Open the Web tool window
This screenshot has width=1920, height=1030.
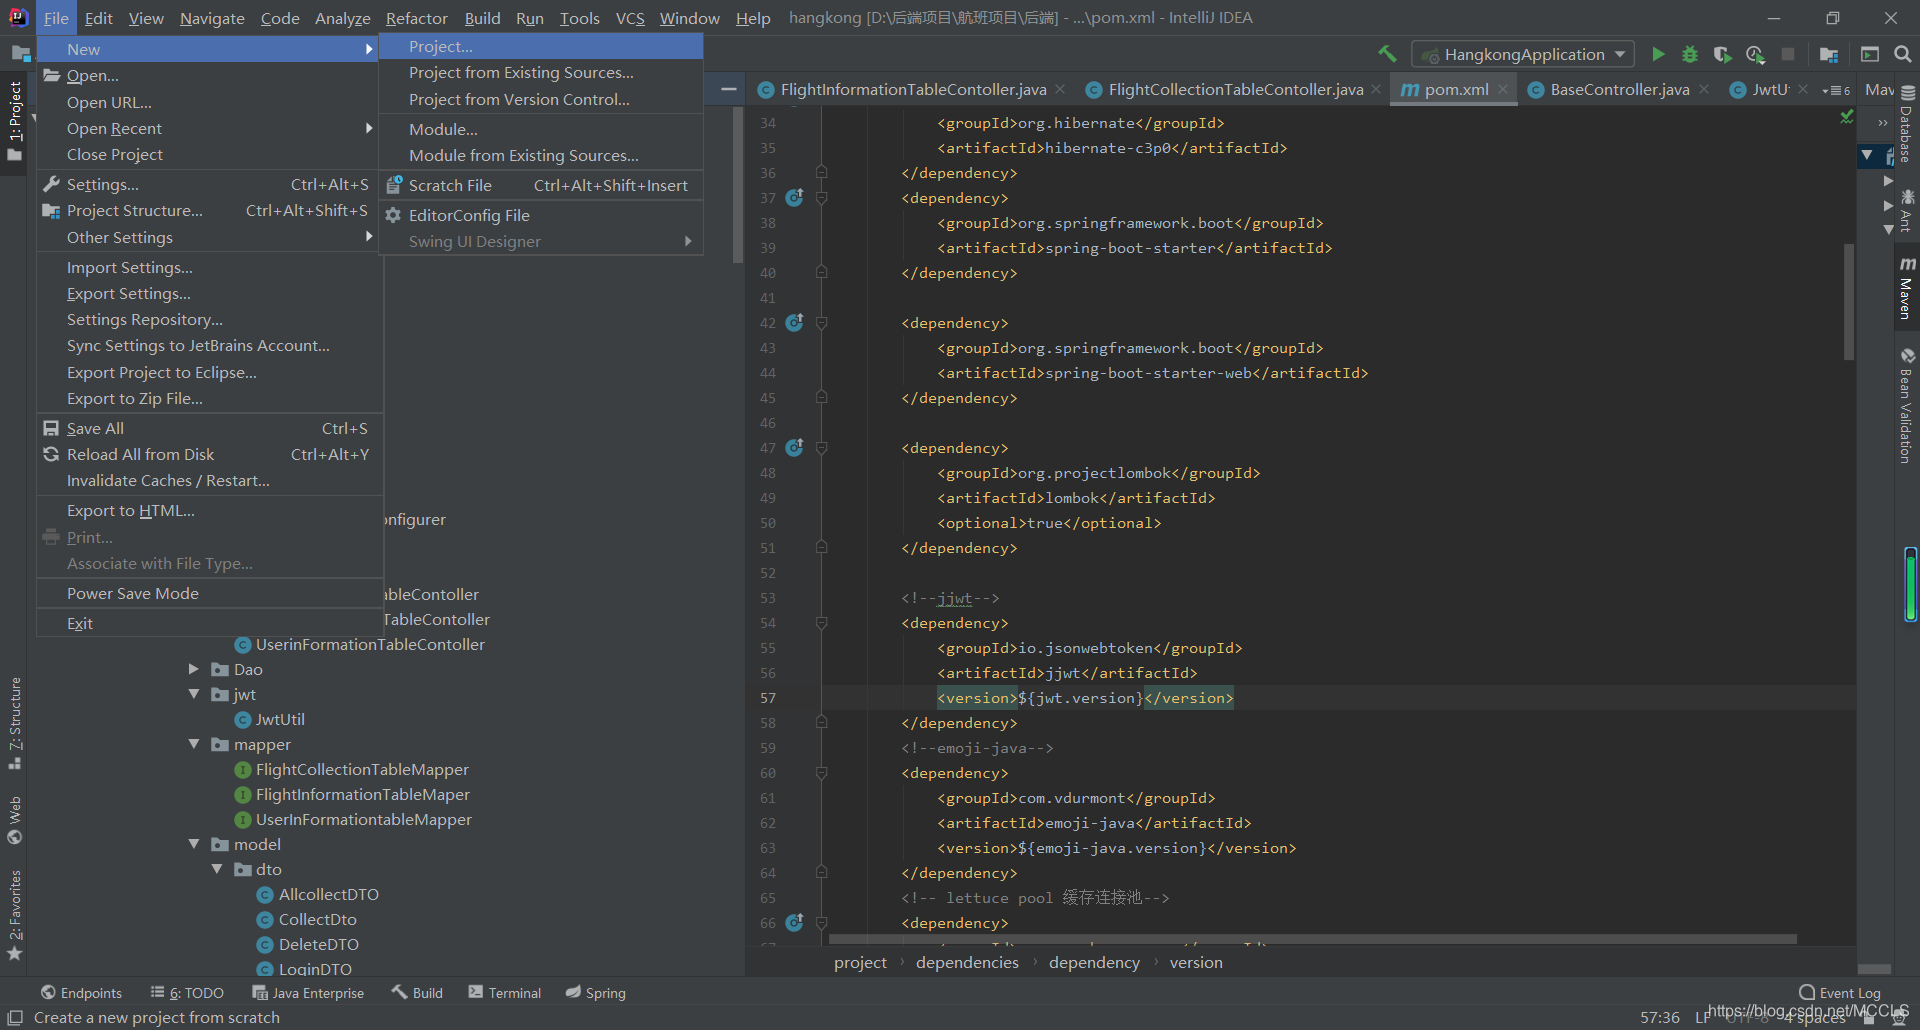point(15,820)
